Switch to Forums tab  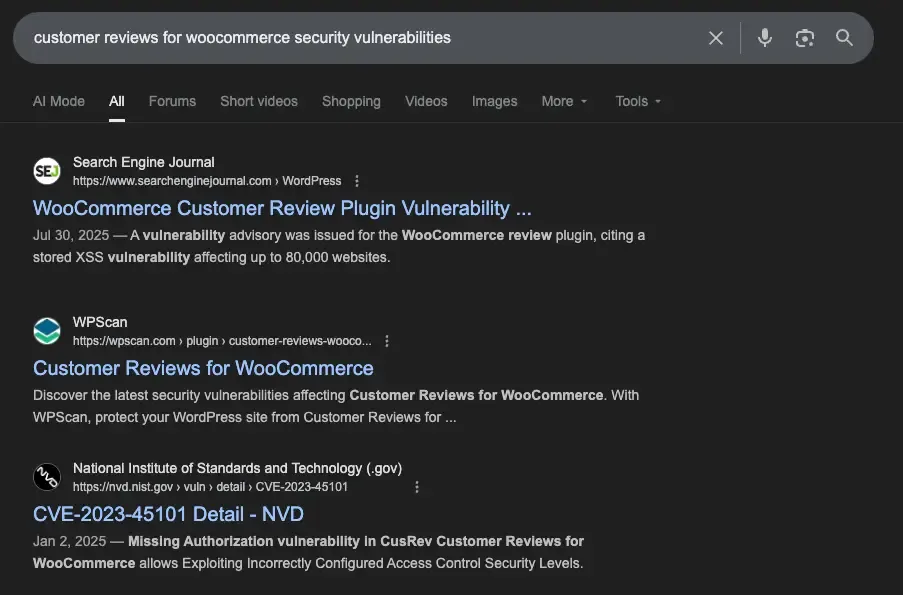(172, 101)
